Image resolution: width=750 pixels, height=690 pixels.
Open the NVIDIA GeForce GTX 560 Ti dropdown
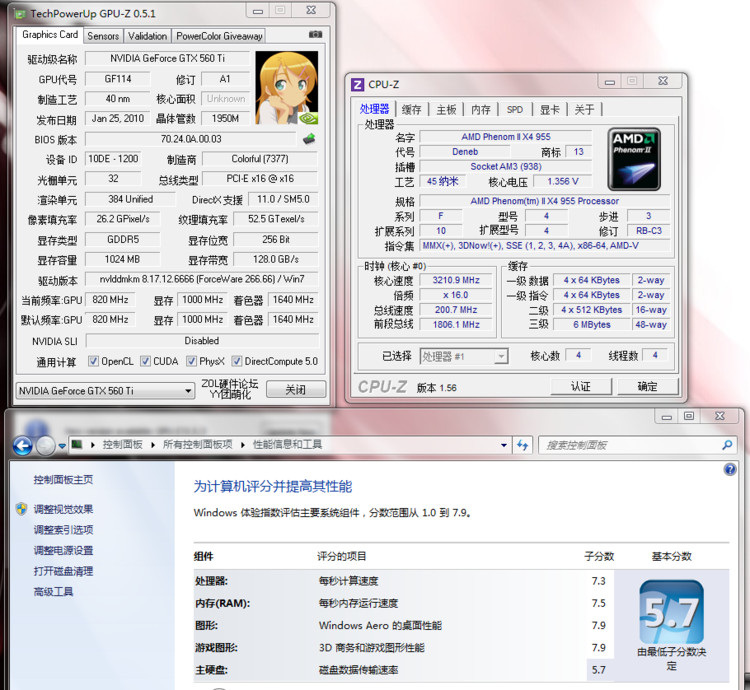pyautogui.click(x=105, y=391)
